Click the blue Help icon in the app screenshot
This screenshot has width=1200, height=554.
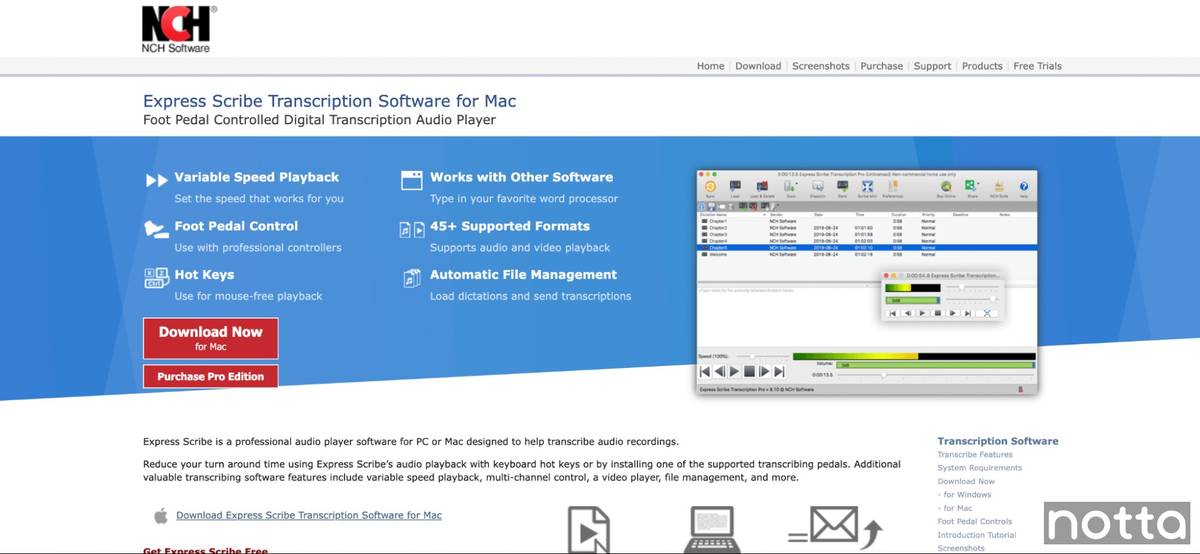(1024, 187)
